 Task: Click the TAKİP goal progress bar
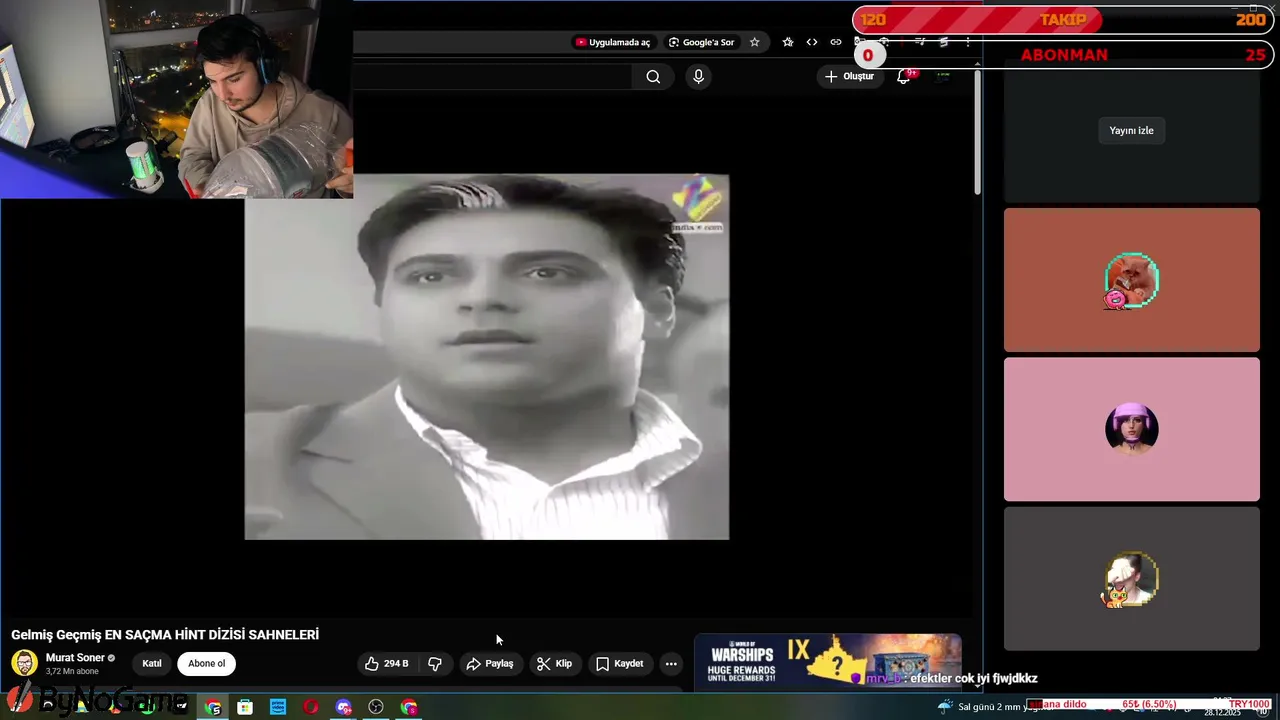click(1061, 20)
